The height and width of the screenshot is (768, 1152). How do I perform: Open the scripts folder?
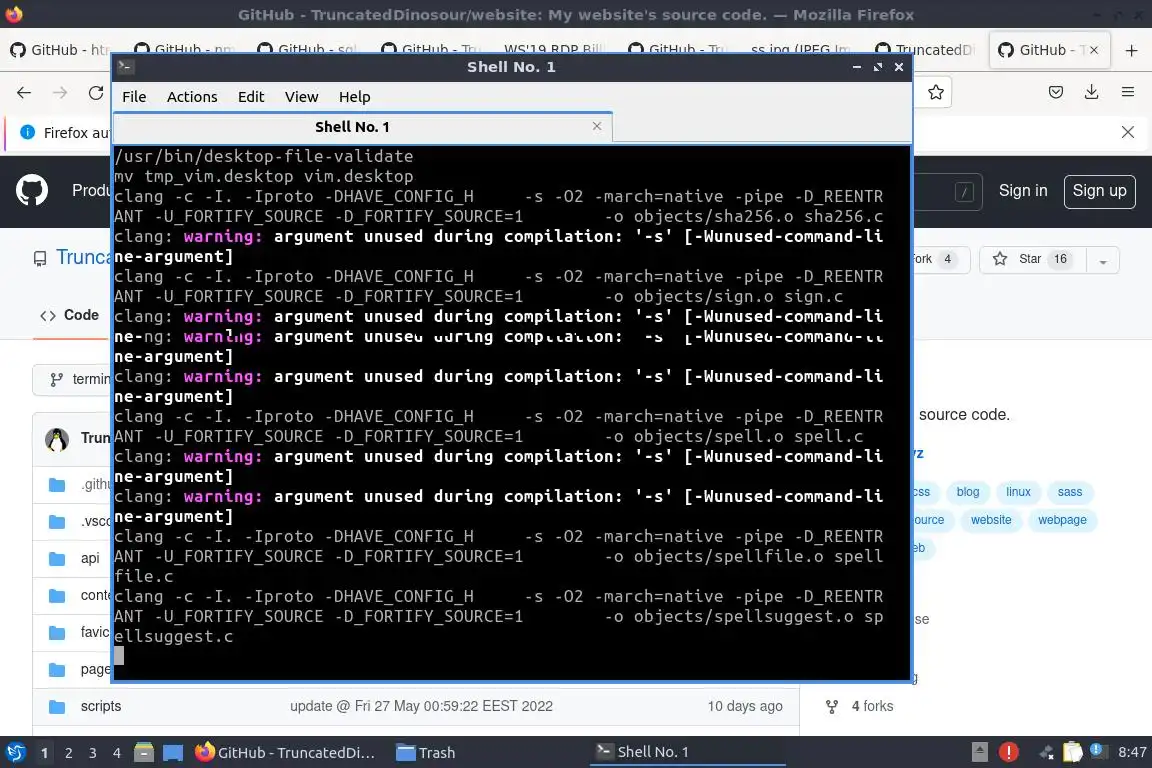101,706
